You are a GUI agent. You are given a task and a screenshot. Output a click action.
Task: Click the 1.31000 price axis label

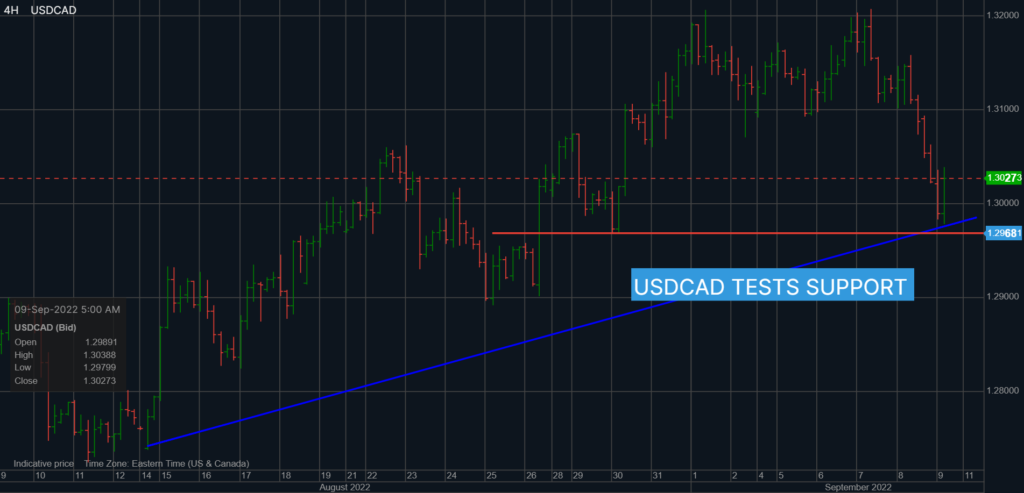[x=1002, y=109]
